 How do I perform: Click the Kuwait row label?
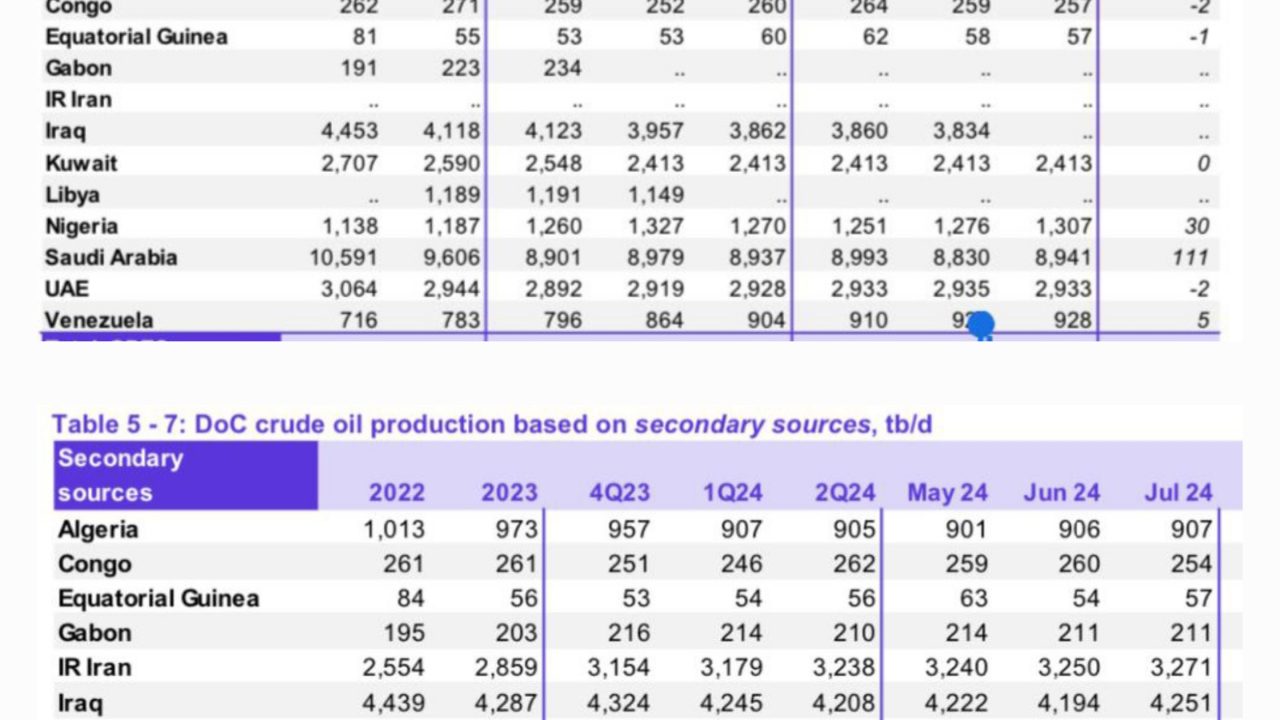coord(81,163)
